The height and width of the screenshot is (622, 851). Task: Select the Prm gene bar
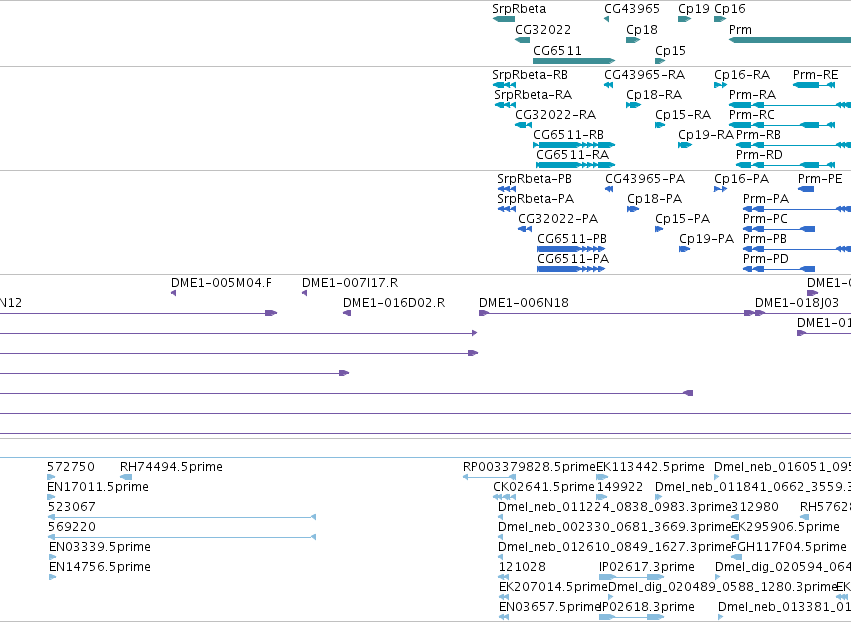(x=790, y=40)
